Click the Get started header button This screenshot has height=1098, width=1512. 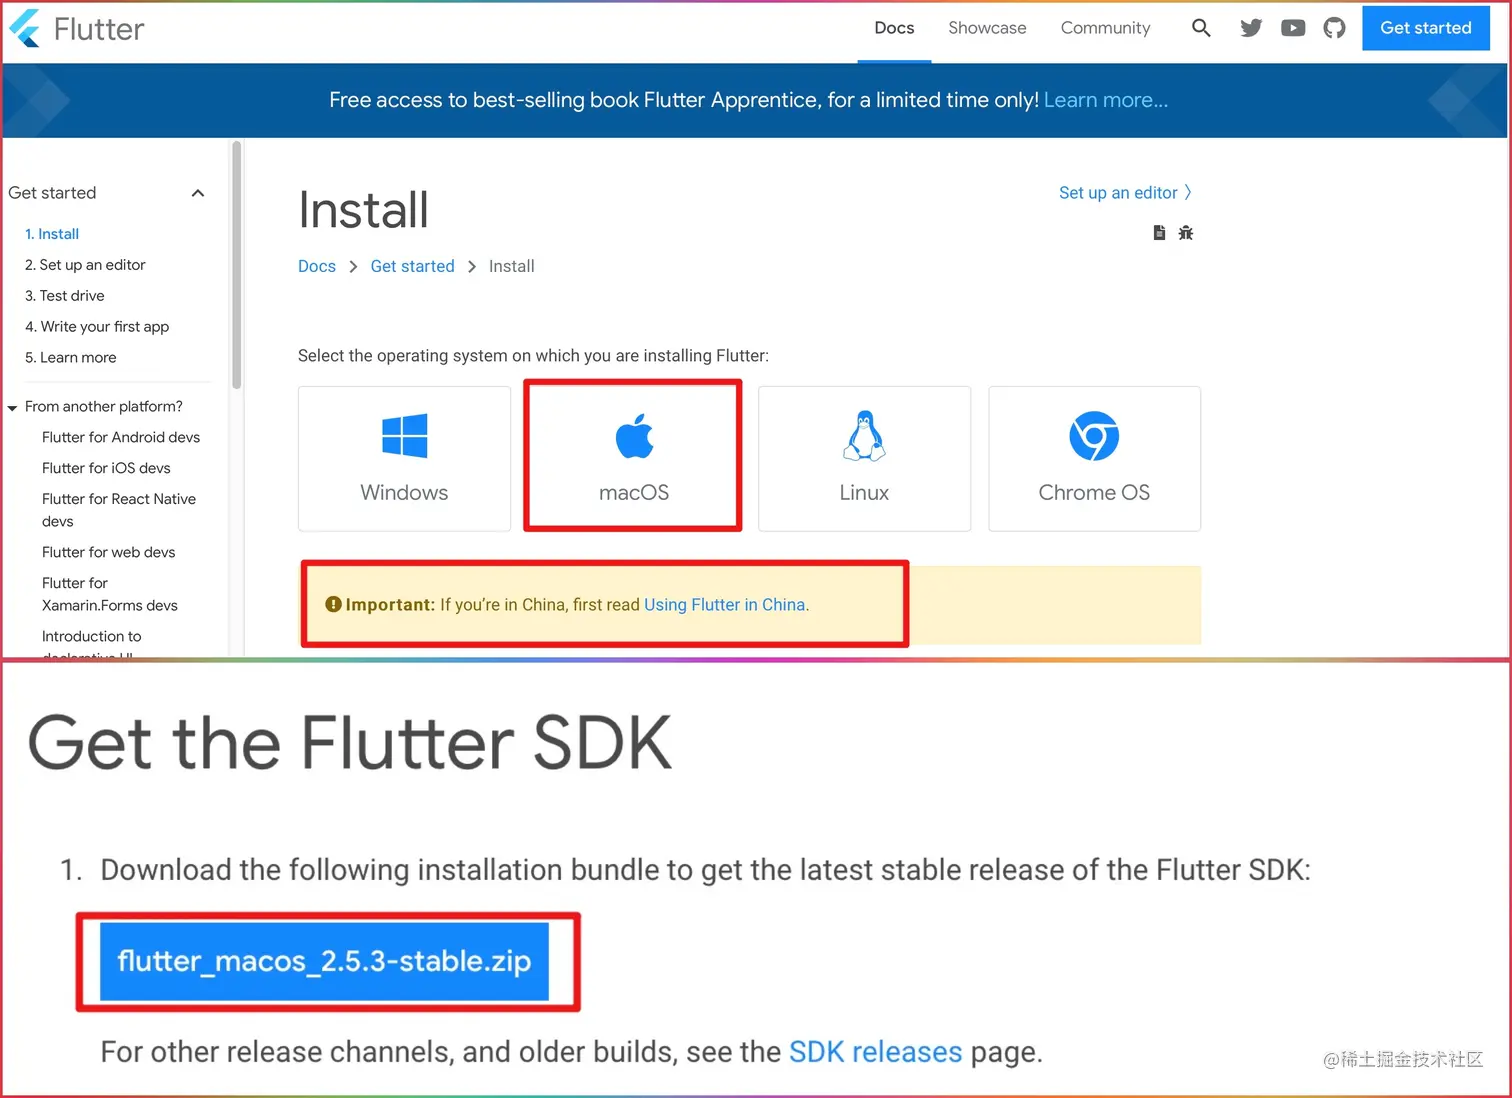(x=1426, y=28)
